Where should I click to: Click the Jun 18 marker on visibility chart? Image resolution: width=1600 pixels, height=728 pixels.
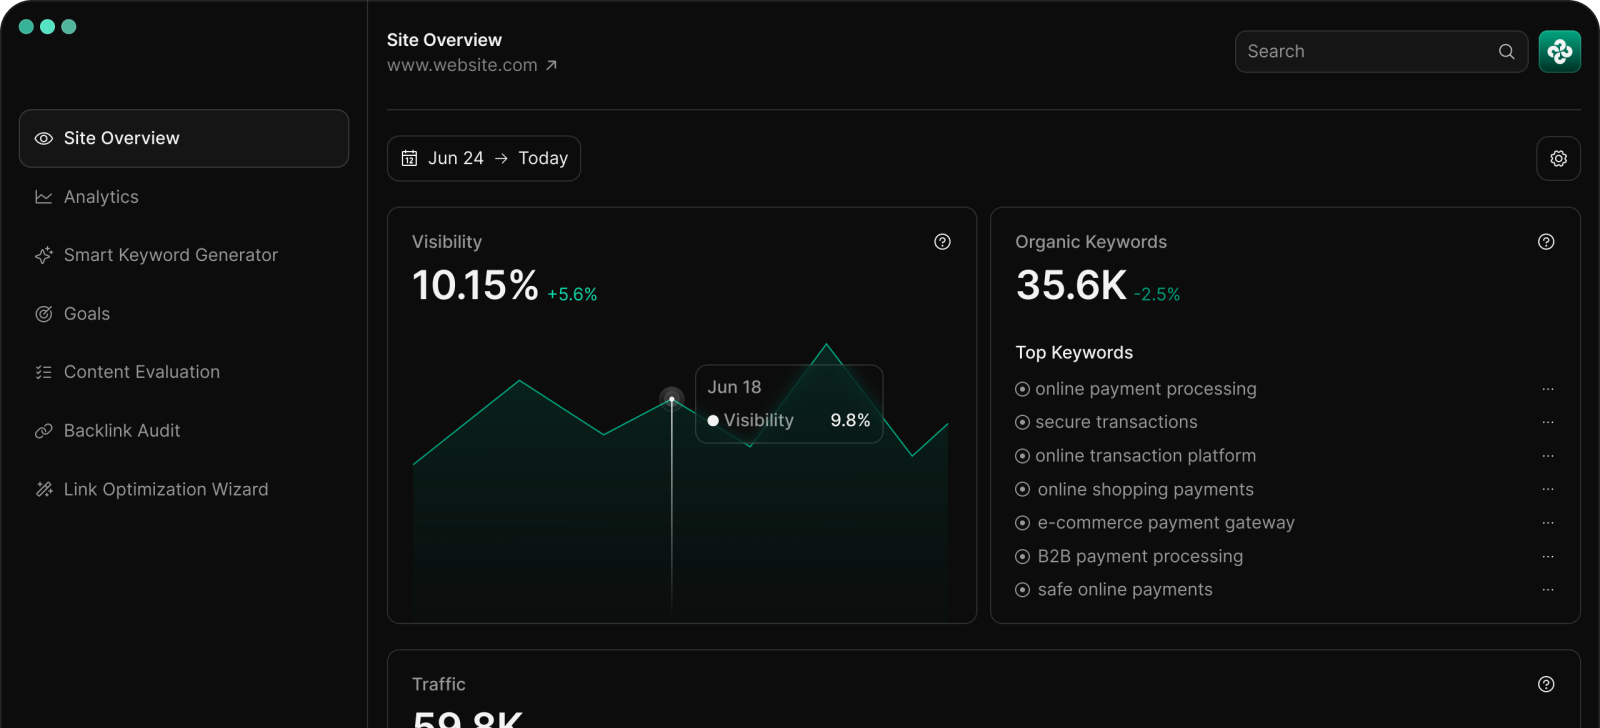point(672,398)
